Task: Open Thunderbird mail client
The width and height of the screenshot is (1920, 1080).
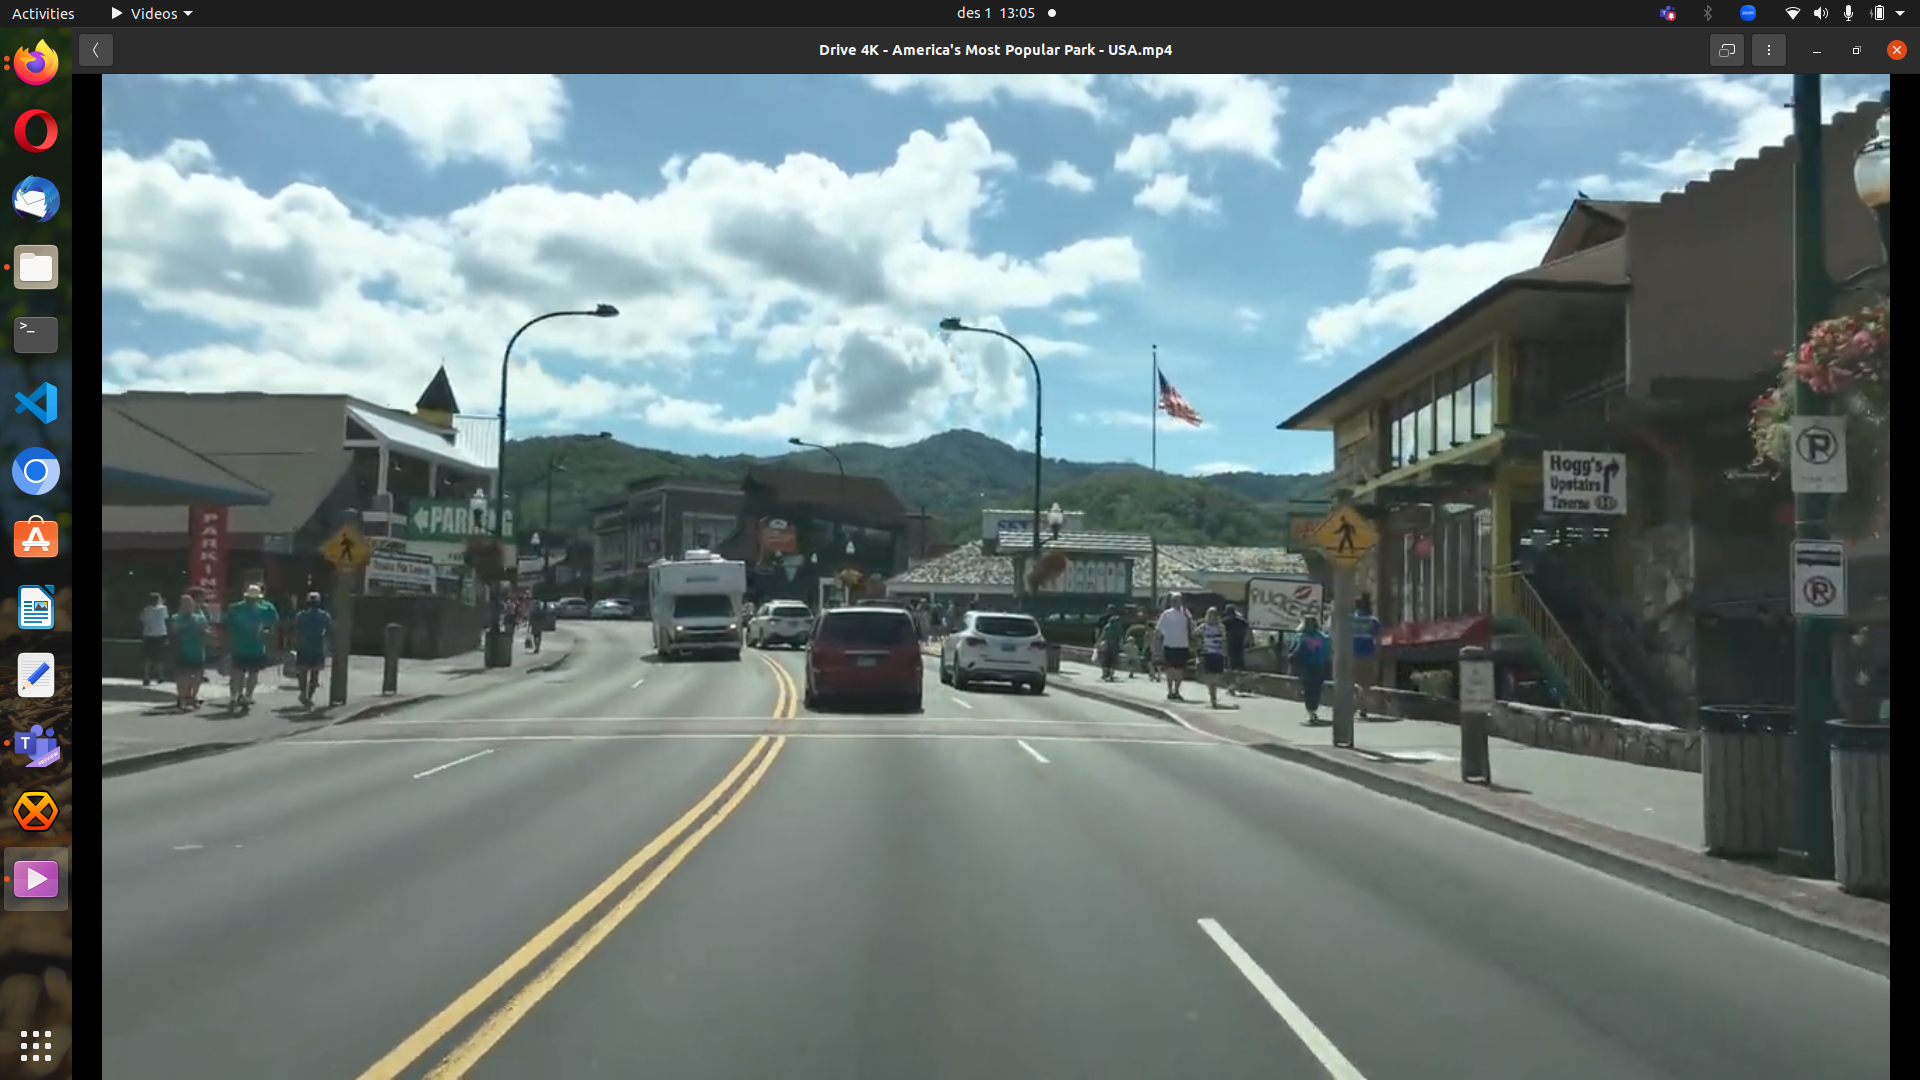Action: click(x=35, y=199)
